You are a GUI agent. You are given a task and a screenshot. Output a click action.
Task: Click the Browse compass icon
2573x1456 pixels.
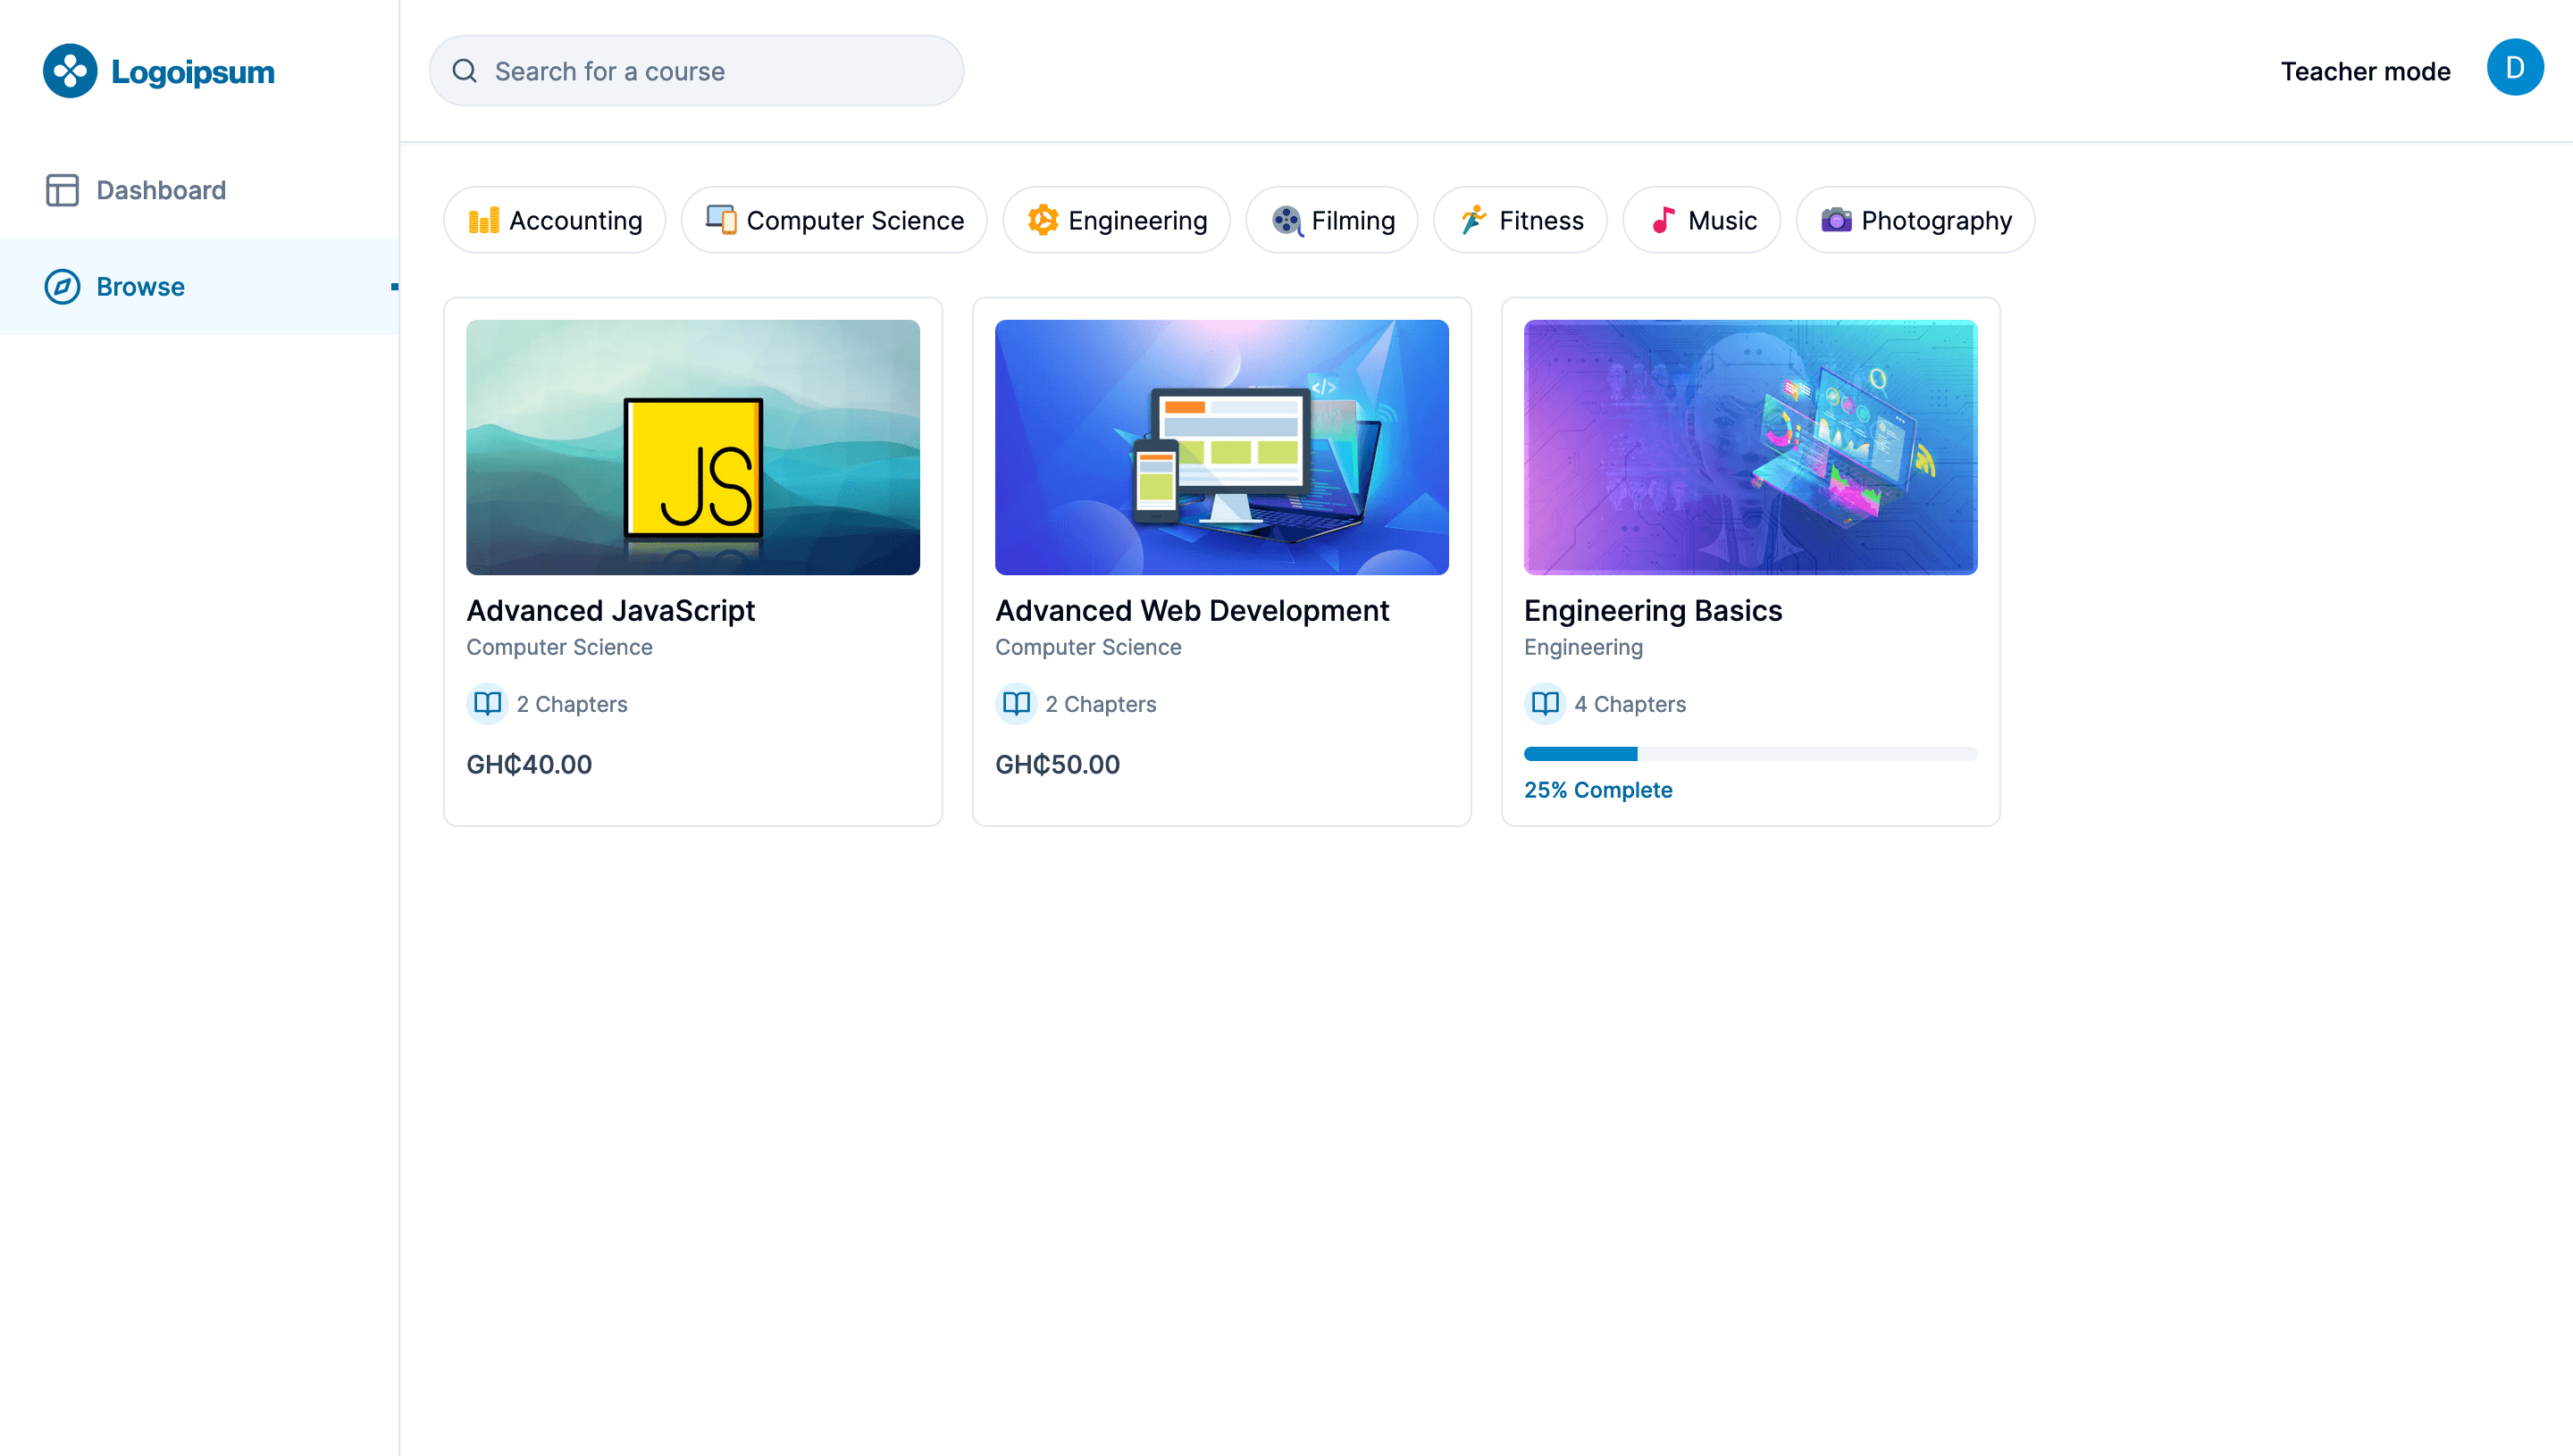tap(62, 287)
